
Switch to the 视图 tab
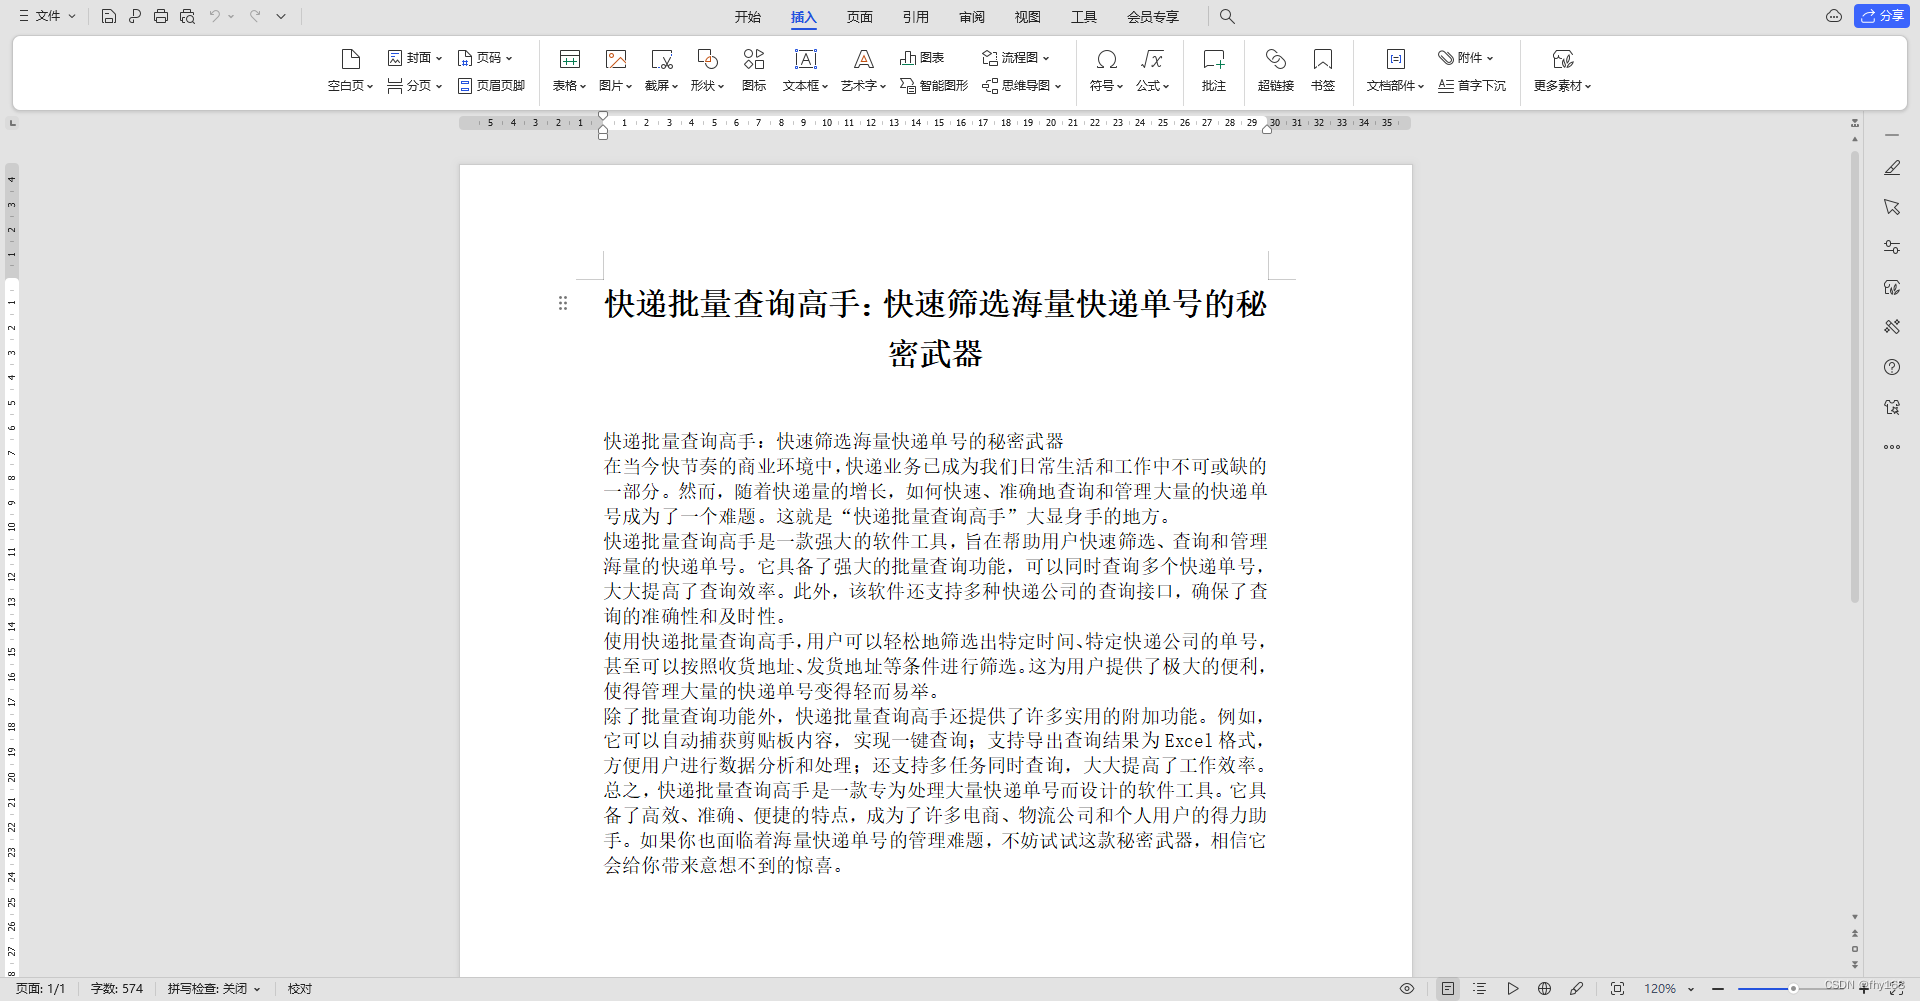1027,17
